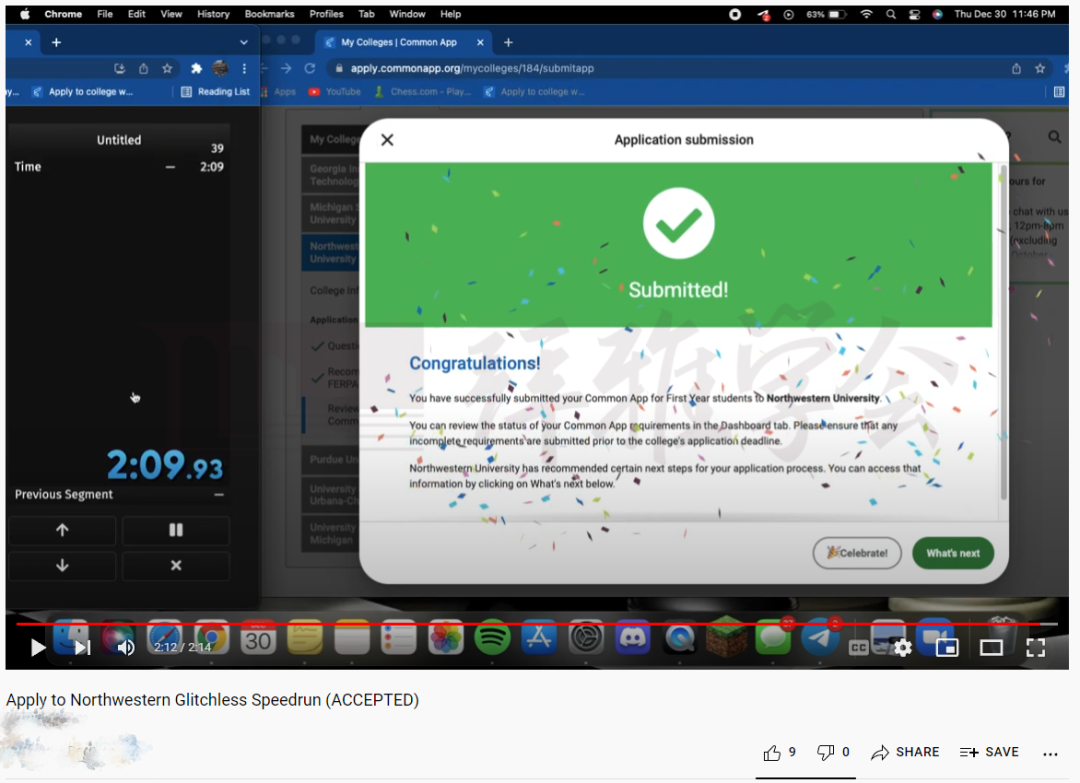1080x783 pixels.
Task: Launch Photos app from dock
Action: point(445,638)
